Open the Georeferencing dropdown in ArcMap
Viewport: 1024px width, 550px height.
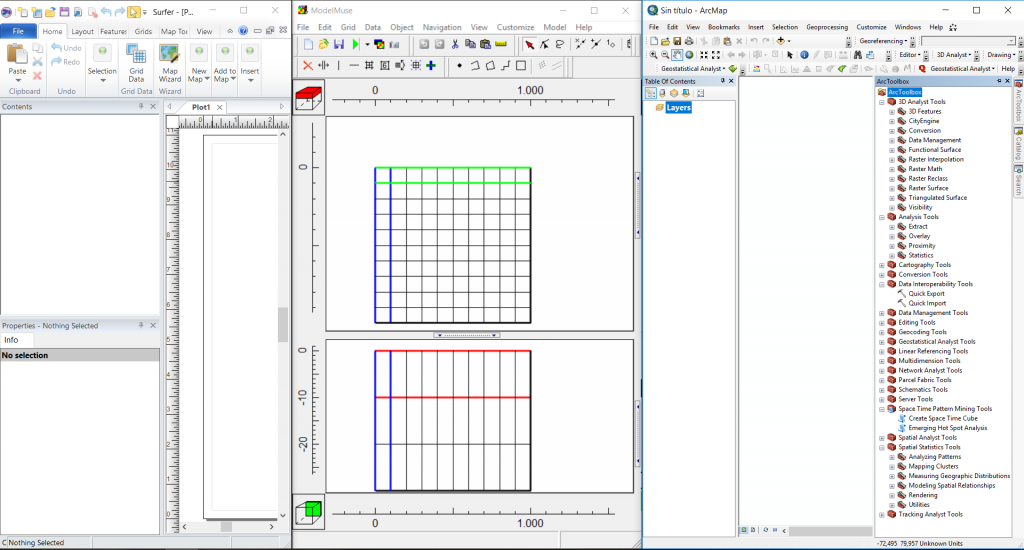884,40
